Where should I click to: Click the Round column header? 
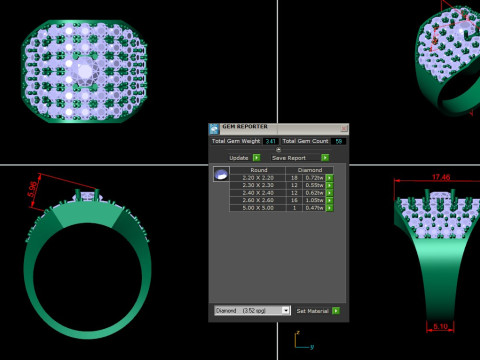pyautogui.click(x=259, y=170)
